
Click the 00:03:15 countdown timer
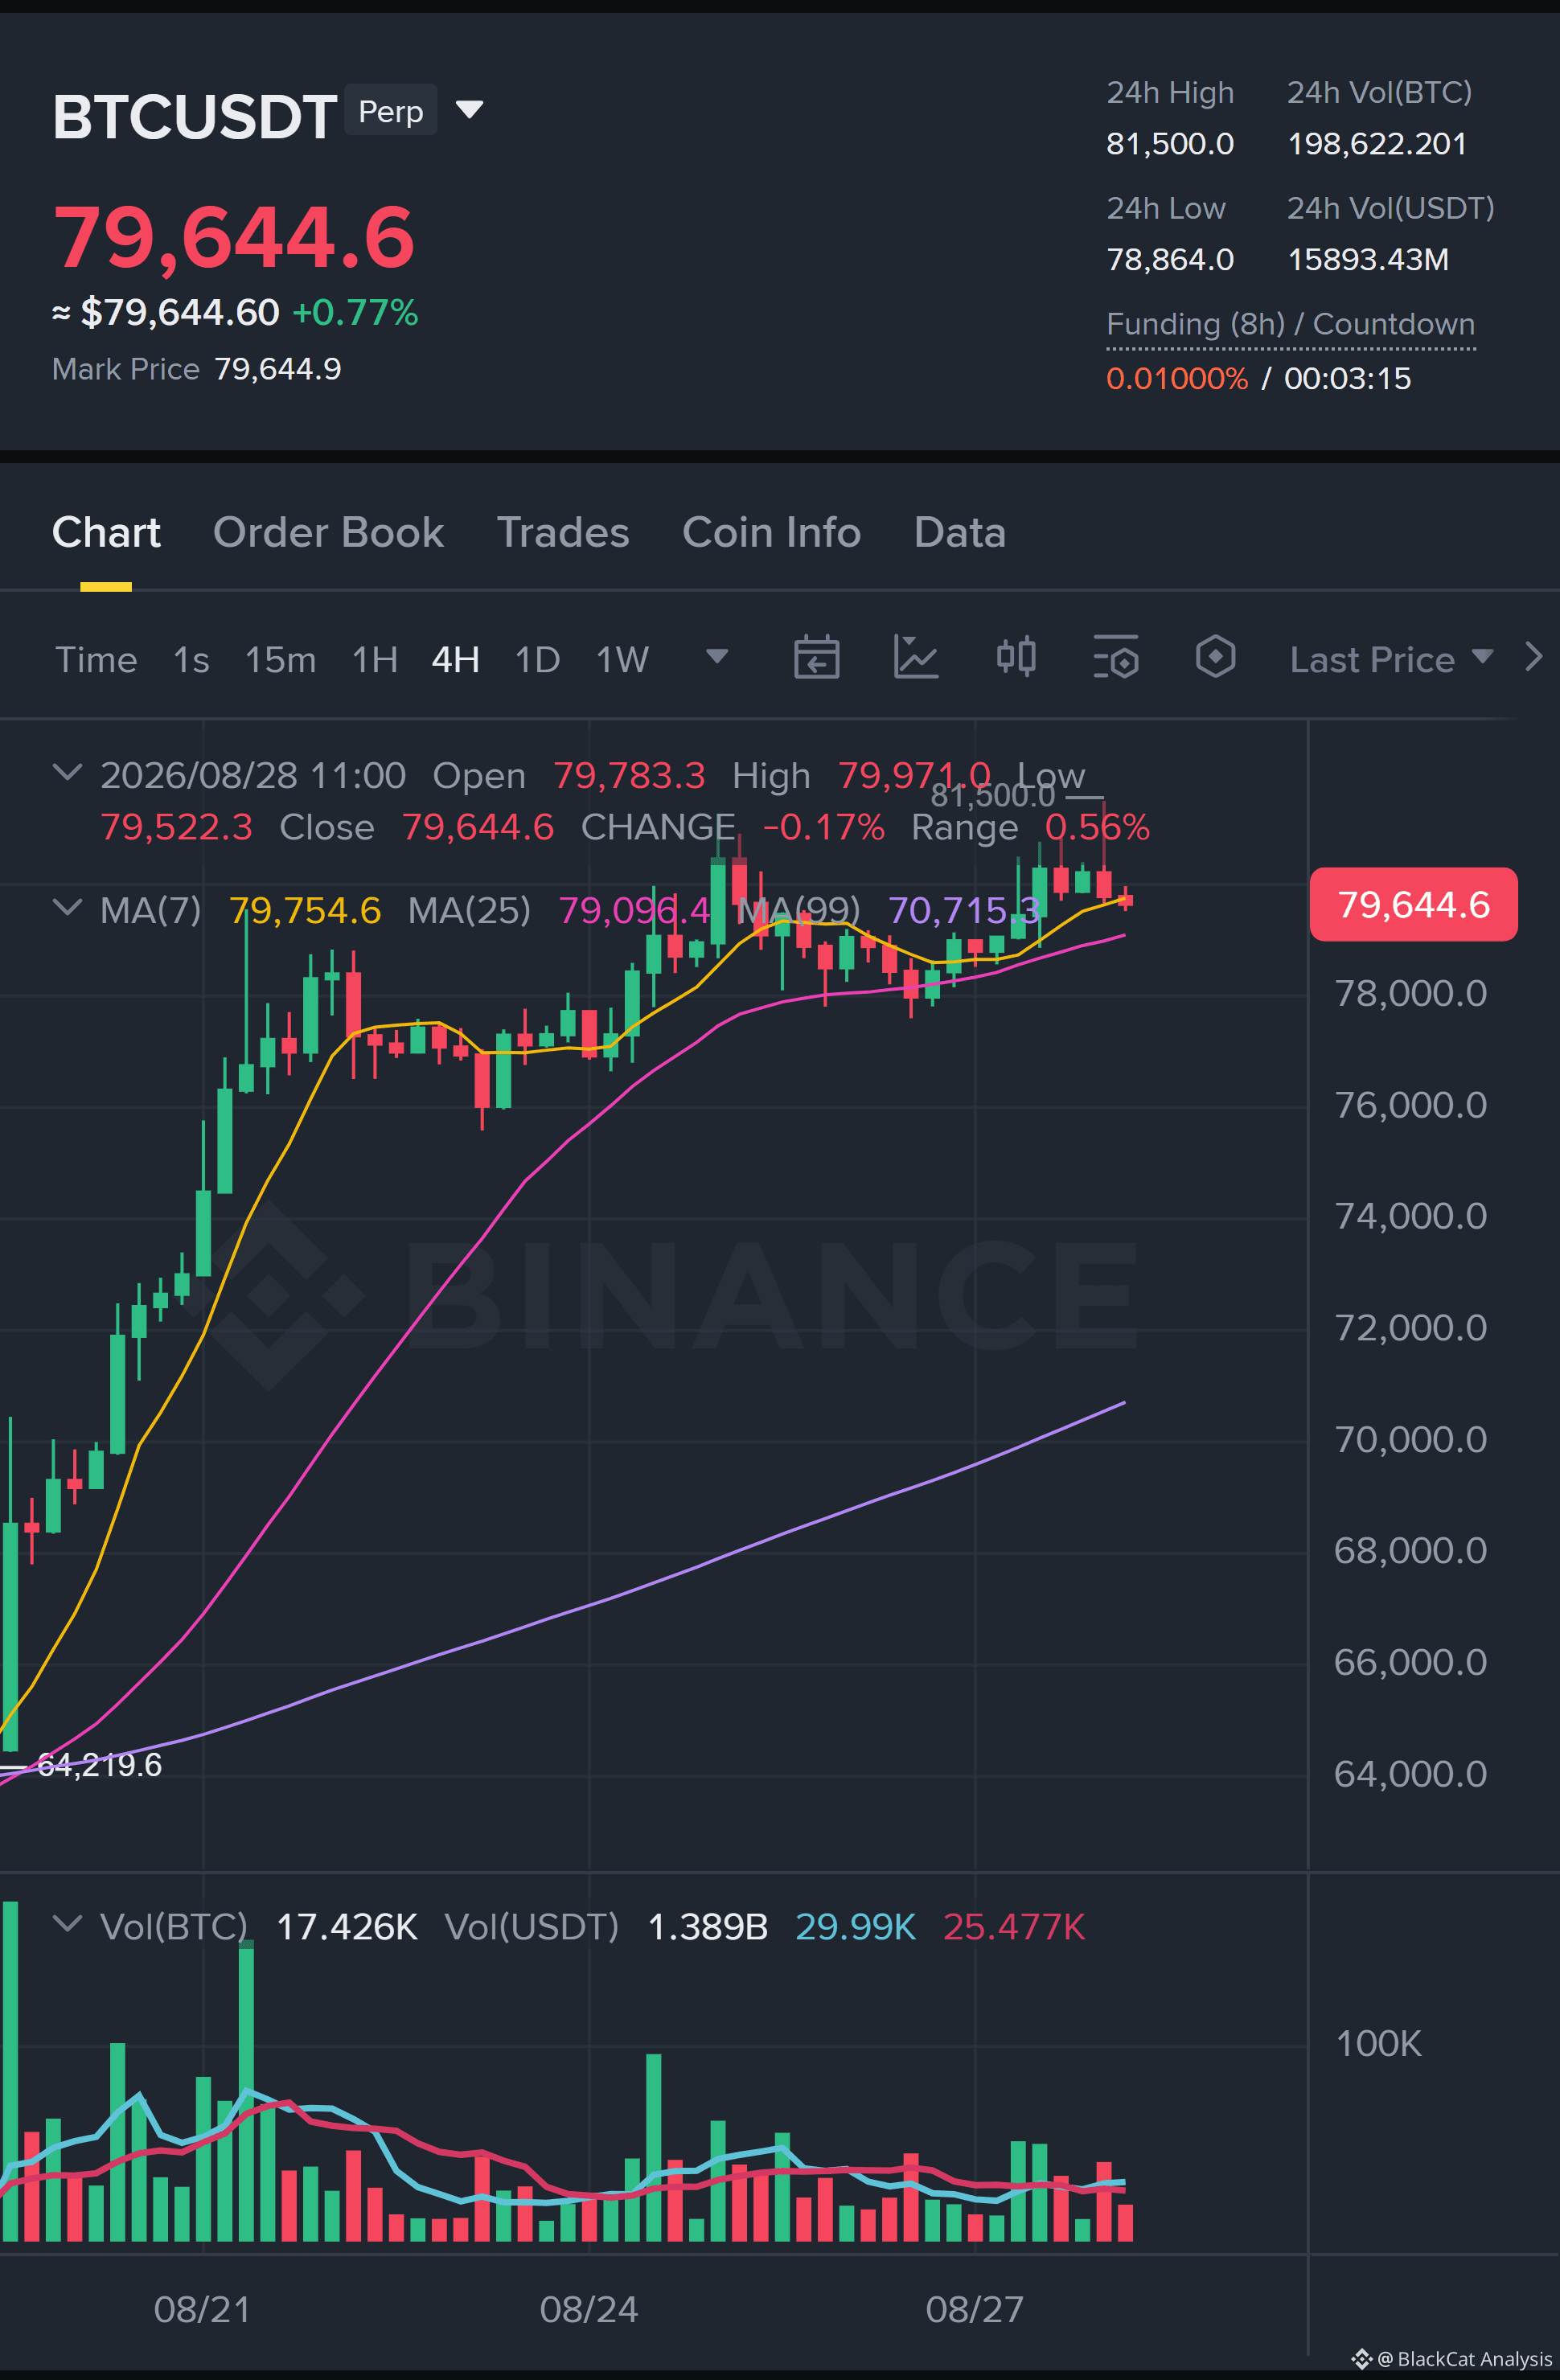tap(1347, 379)
